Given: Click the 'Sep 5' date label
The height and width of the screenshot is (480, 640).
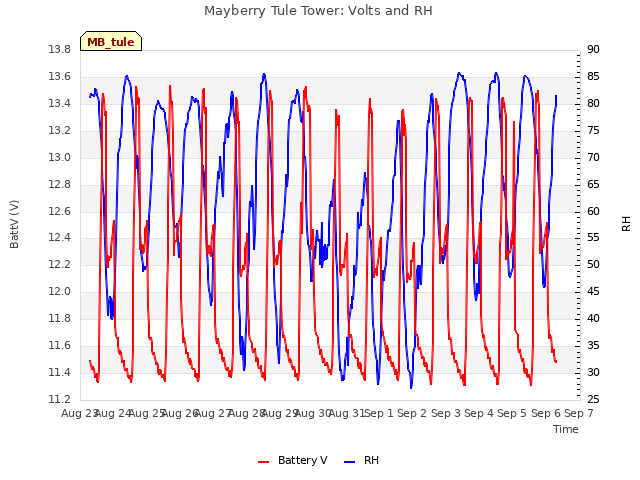Looking at the screenshot, I should point(512,414).
